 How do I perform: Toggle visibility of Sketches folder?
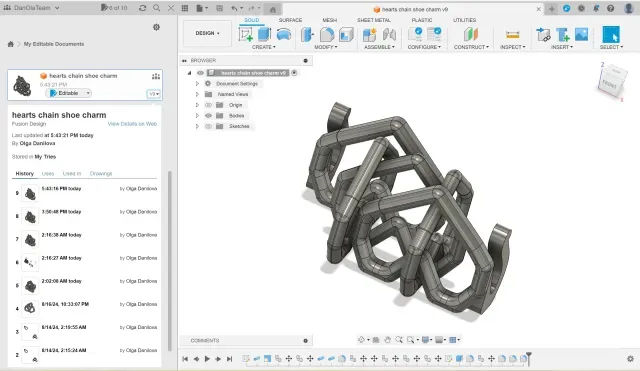(x=208, y=126)
